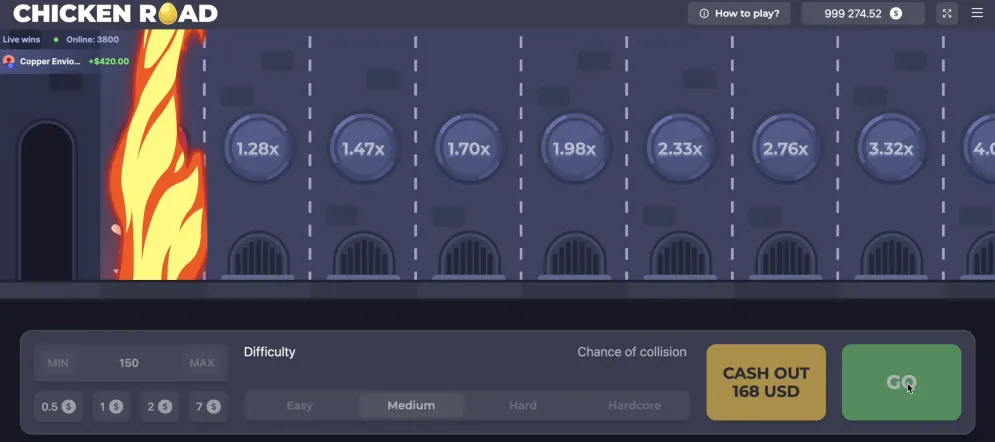Toggle fullscreen mode icon

(947, 13)
